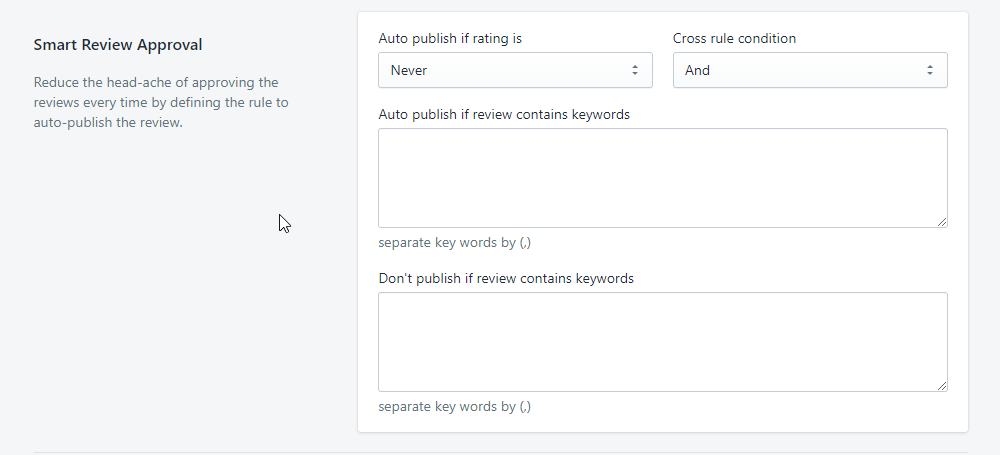The height and width of the screenshot is (455, 1000).
Task: Click resize handle of auto publish keywords box
Action: click(942, 222)
